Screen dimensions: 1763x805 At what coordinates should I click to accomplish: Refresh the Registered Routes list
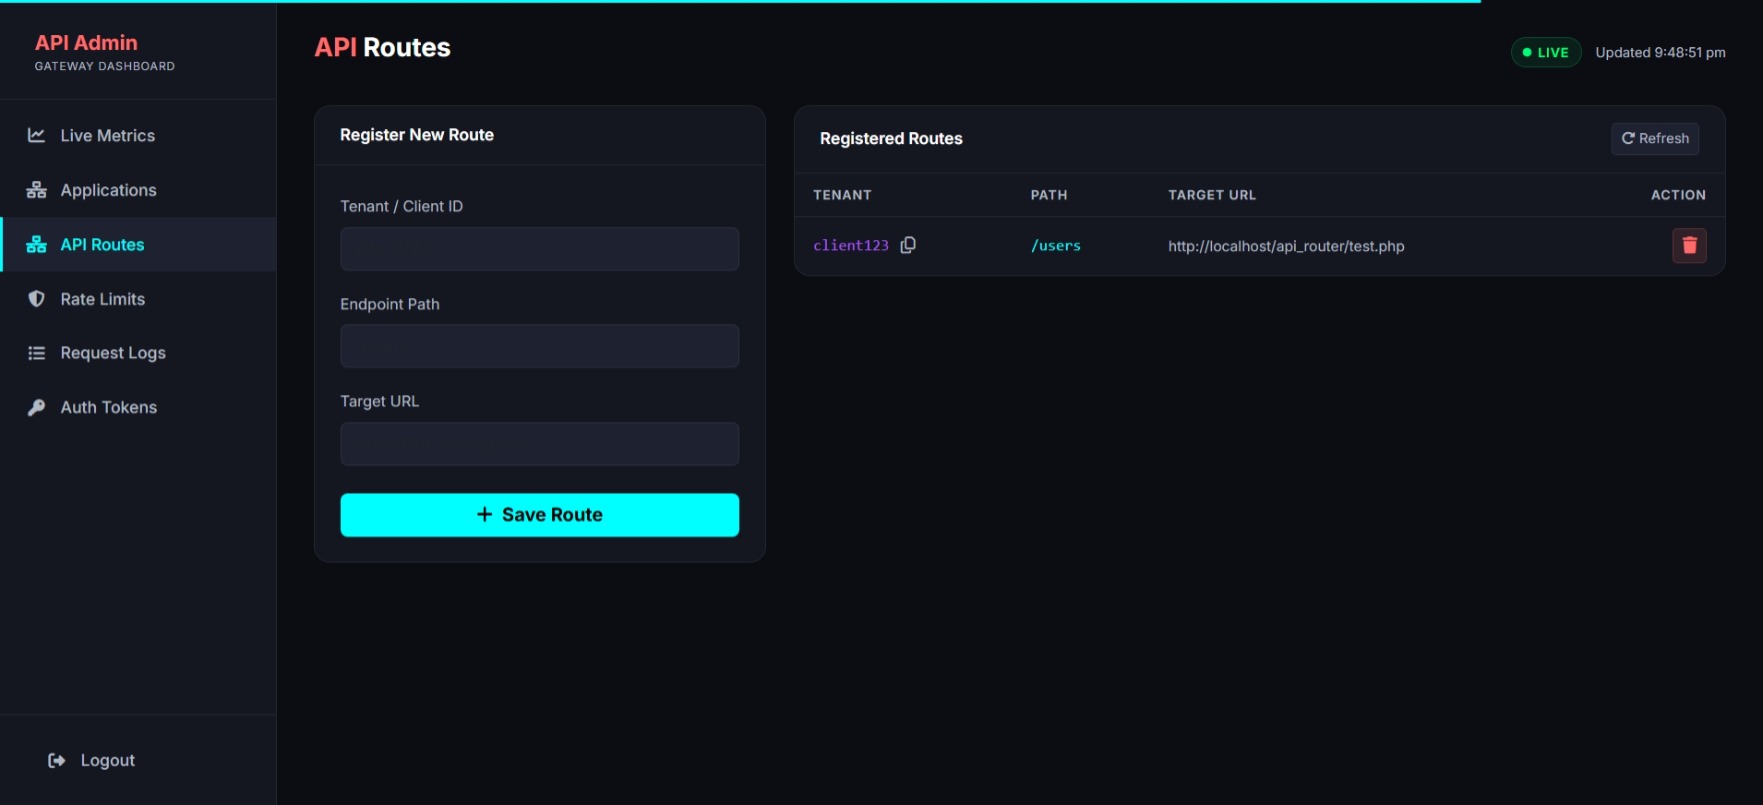pyautogui.click(x=1655, y=138)
